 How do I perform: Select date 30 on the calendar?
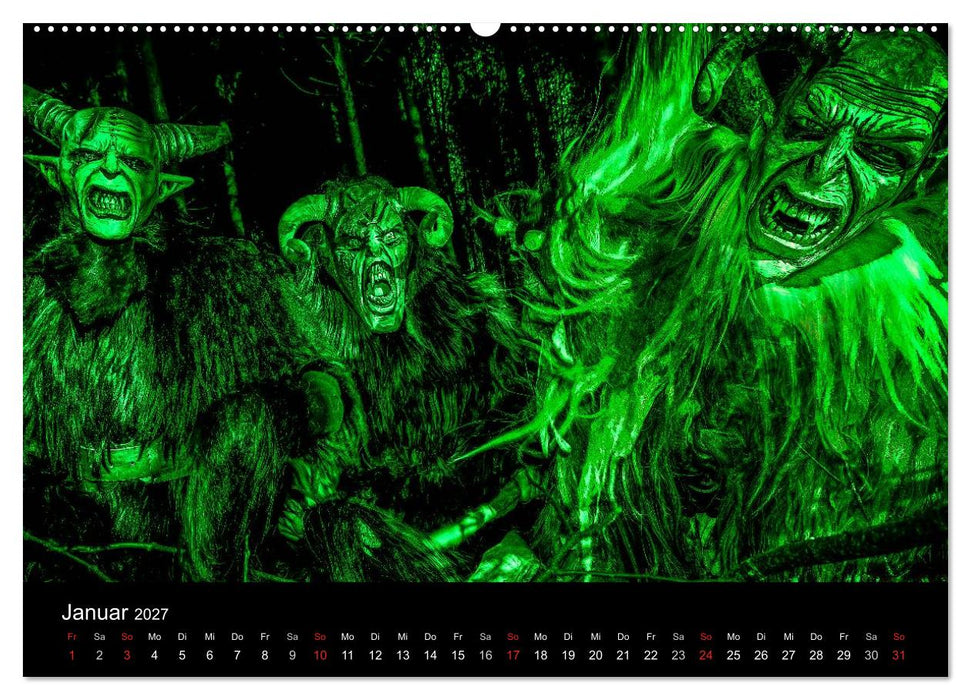tap(871, 655)
